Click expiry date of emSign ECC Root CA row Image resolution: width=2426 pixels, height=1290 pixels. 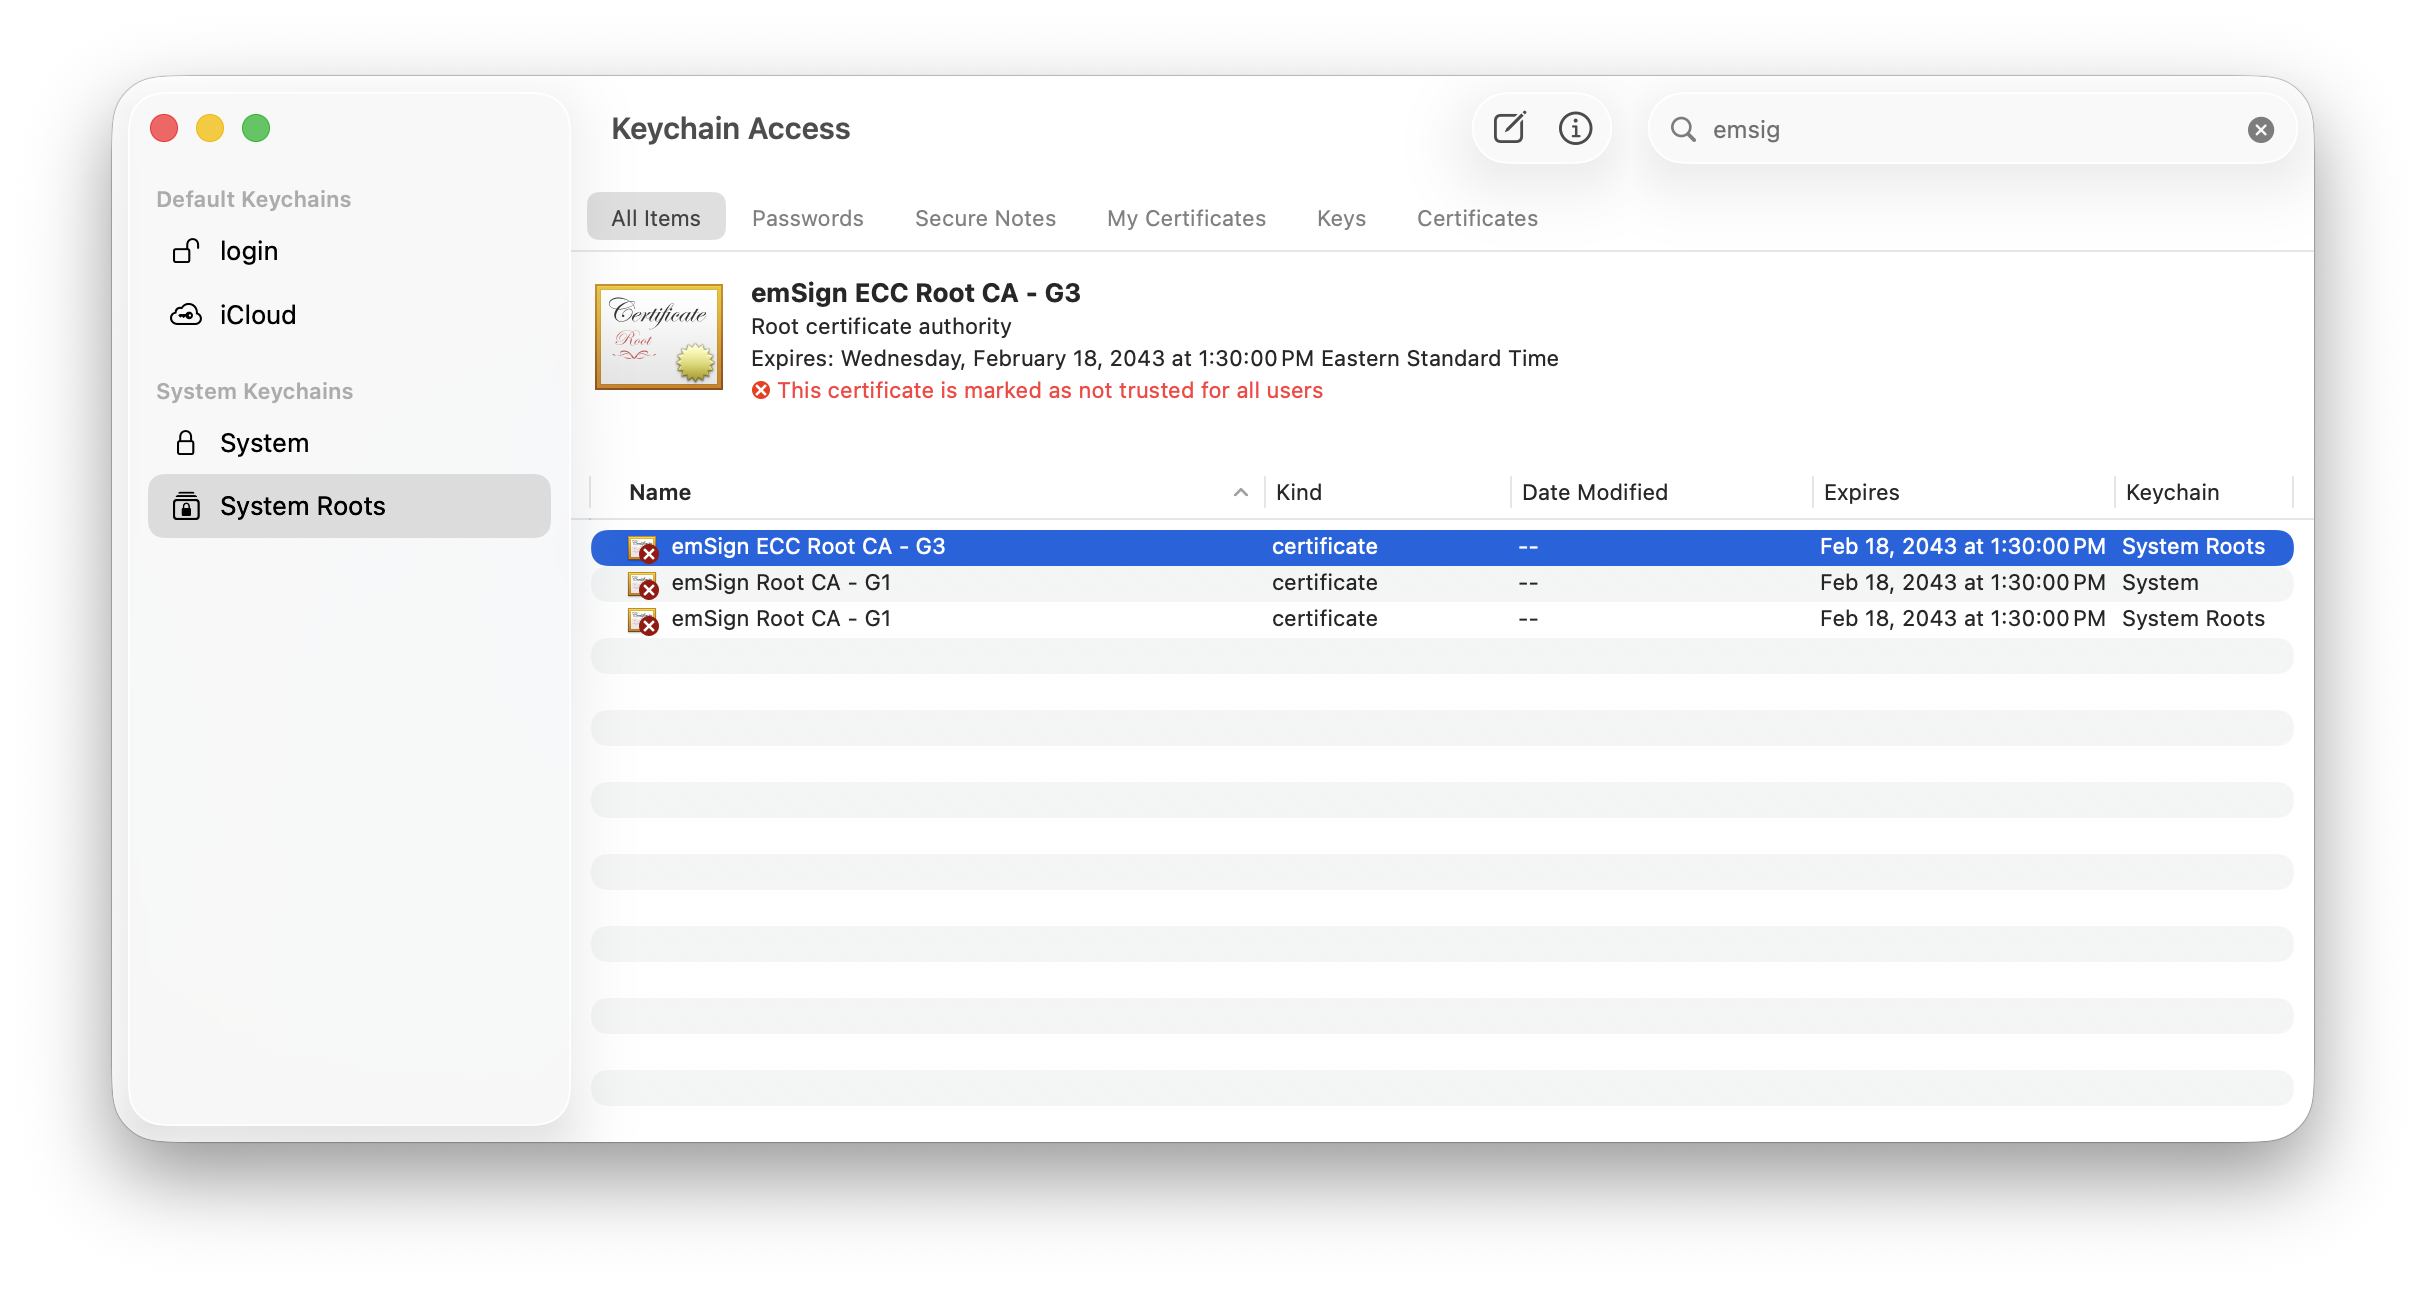pos(1962,547)
